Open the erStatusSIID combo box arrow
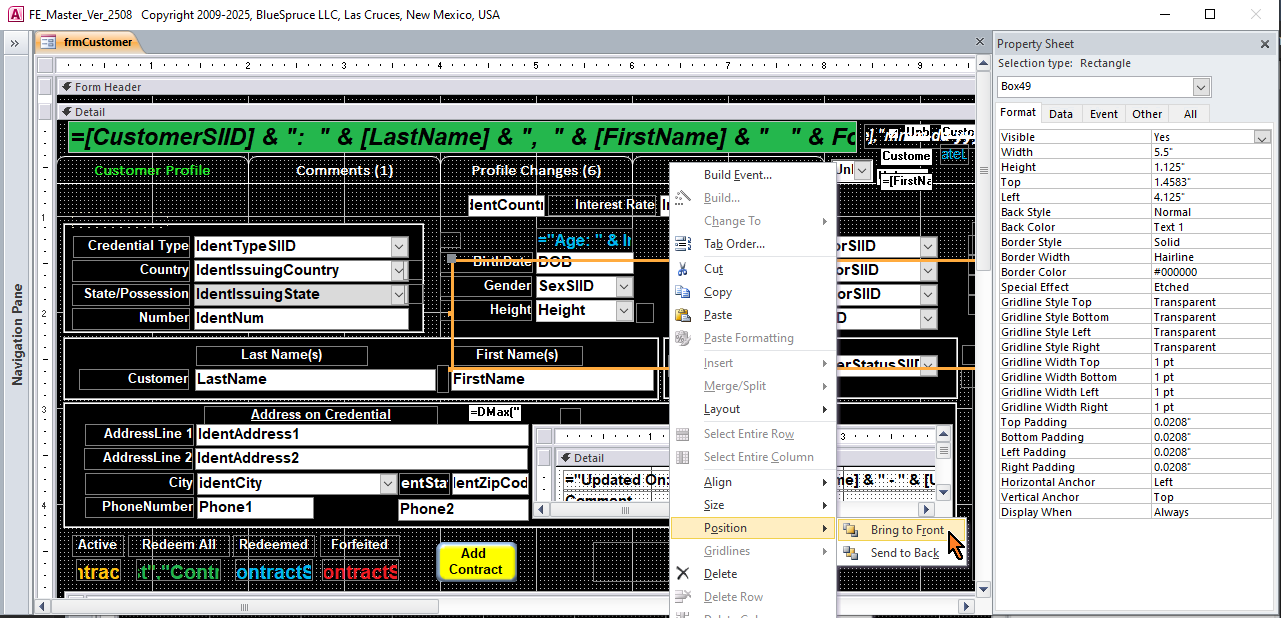 click(x=929, y=364)
